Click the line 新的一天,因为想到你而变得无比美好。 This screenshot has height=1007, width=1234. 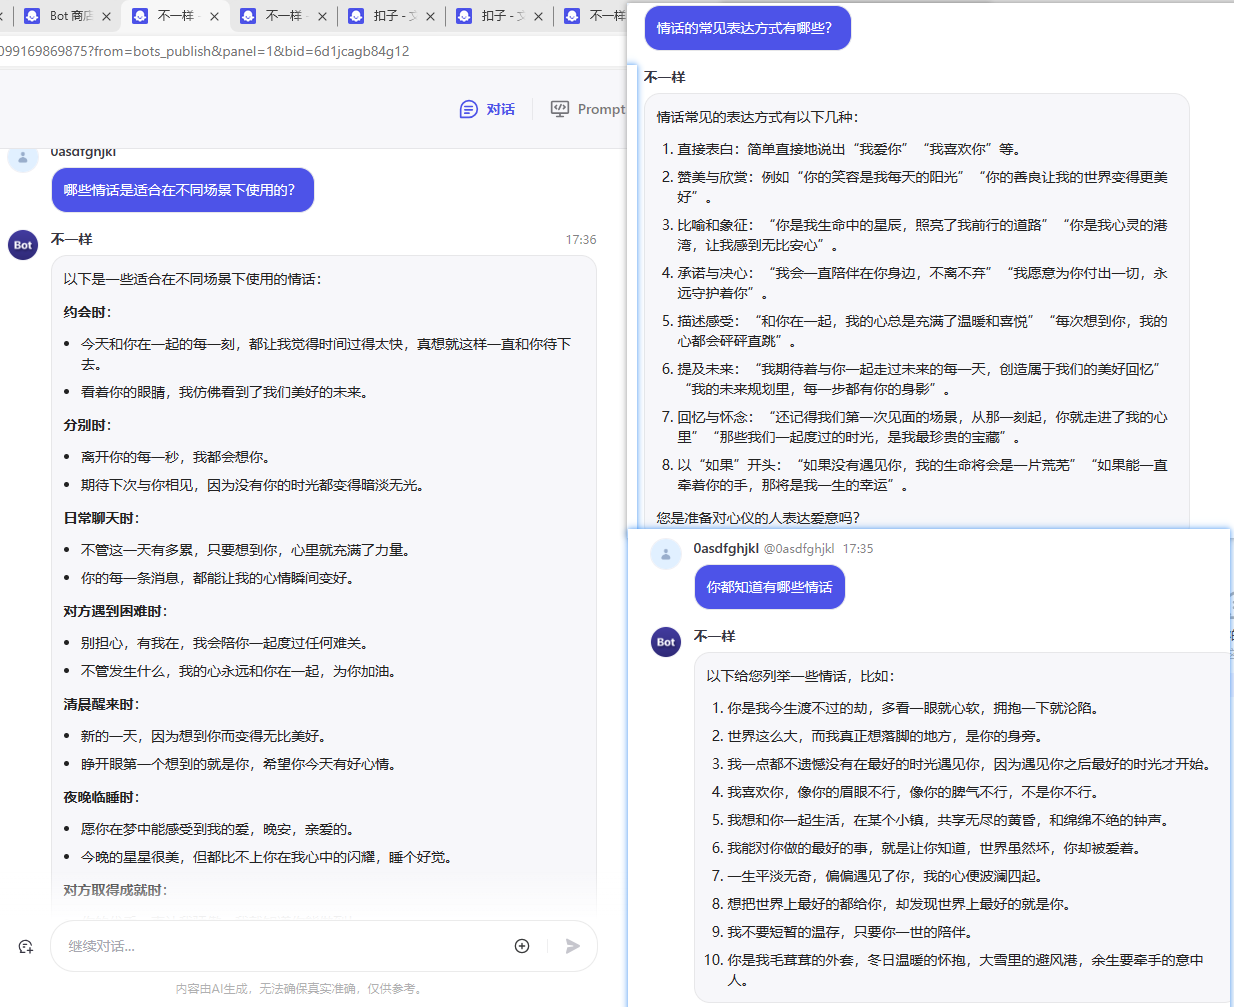(x=204, y=736)
